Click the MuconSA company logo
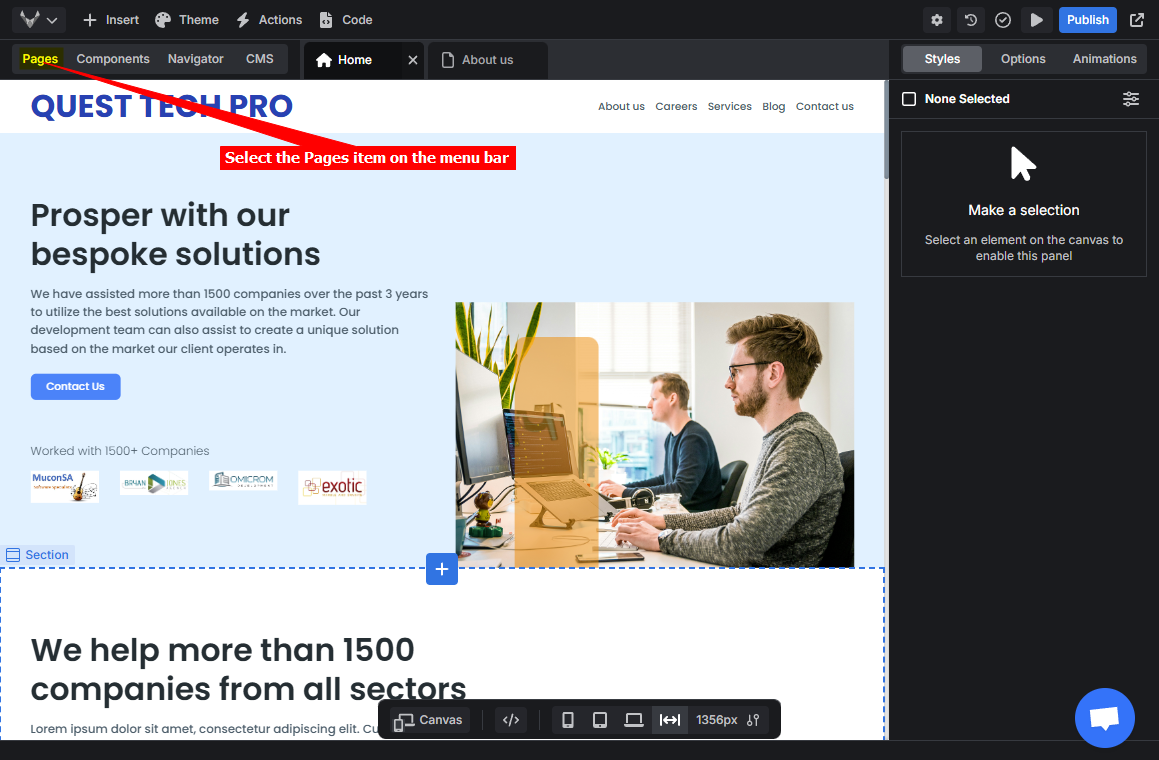1159x760 pixels. coord(65,486)
